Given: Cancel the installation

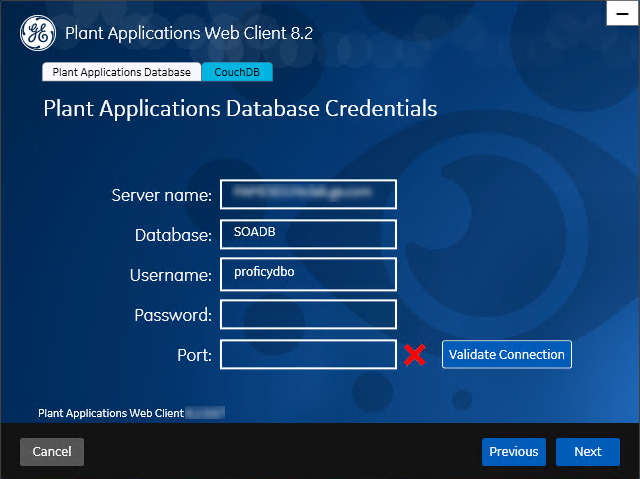Looking at the screenshot, I should click(52, 452).
